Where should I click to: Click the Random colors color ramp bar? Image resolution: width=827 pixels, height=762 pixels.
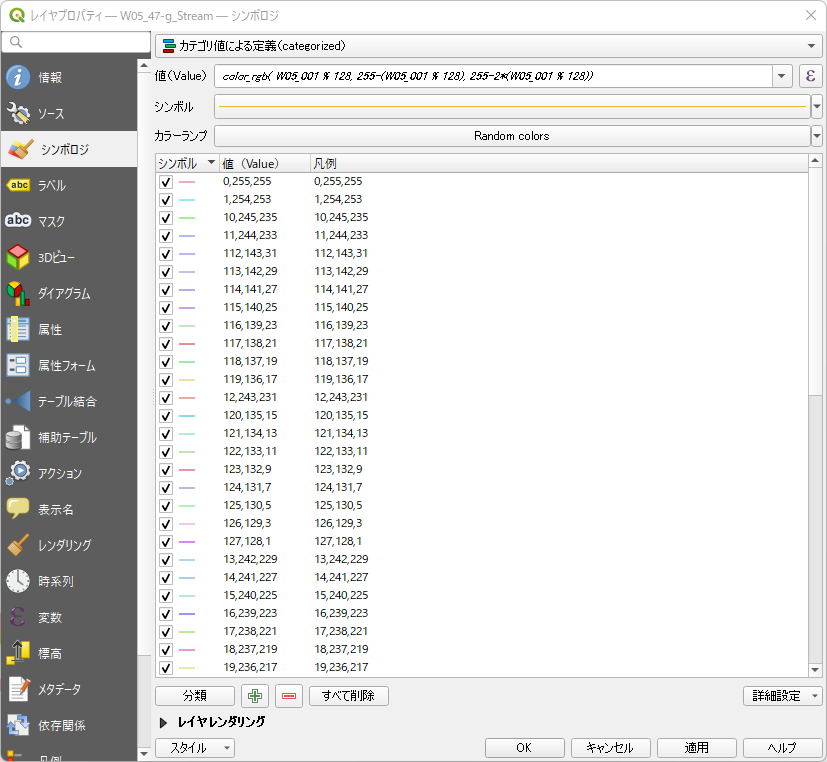[511, 136]
